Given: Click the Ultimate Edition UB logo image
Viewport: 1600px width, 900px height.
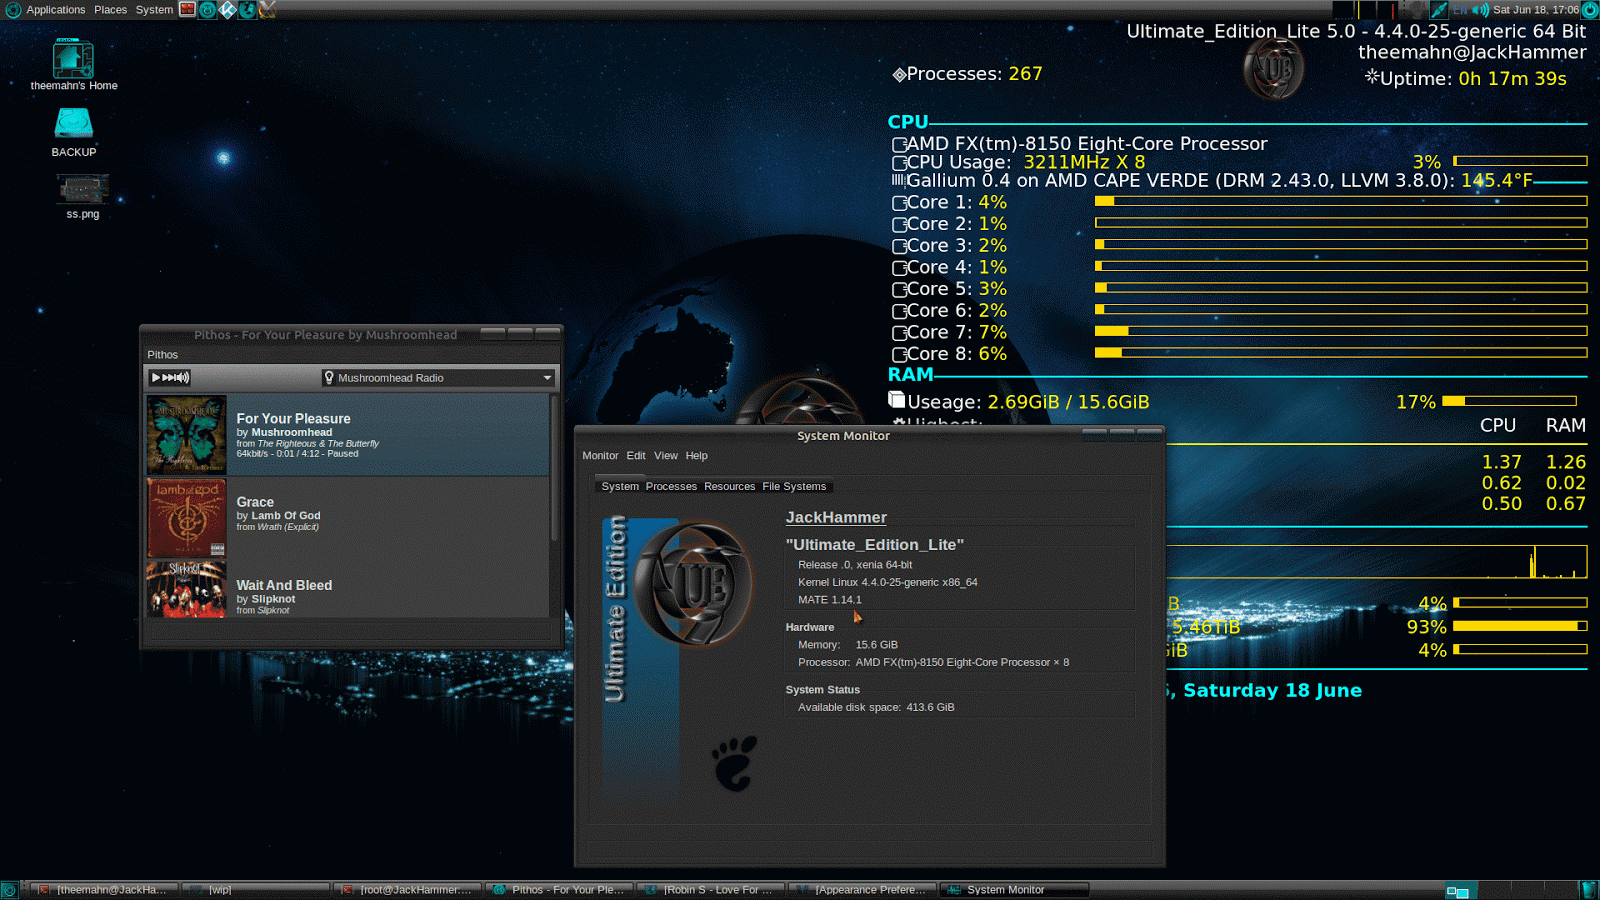Looking at the screenshot, I should coord(693,585).
